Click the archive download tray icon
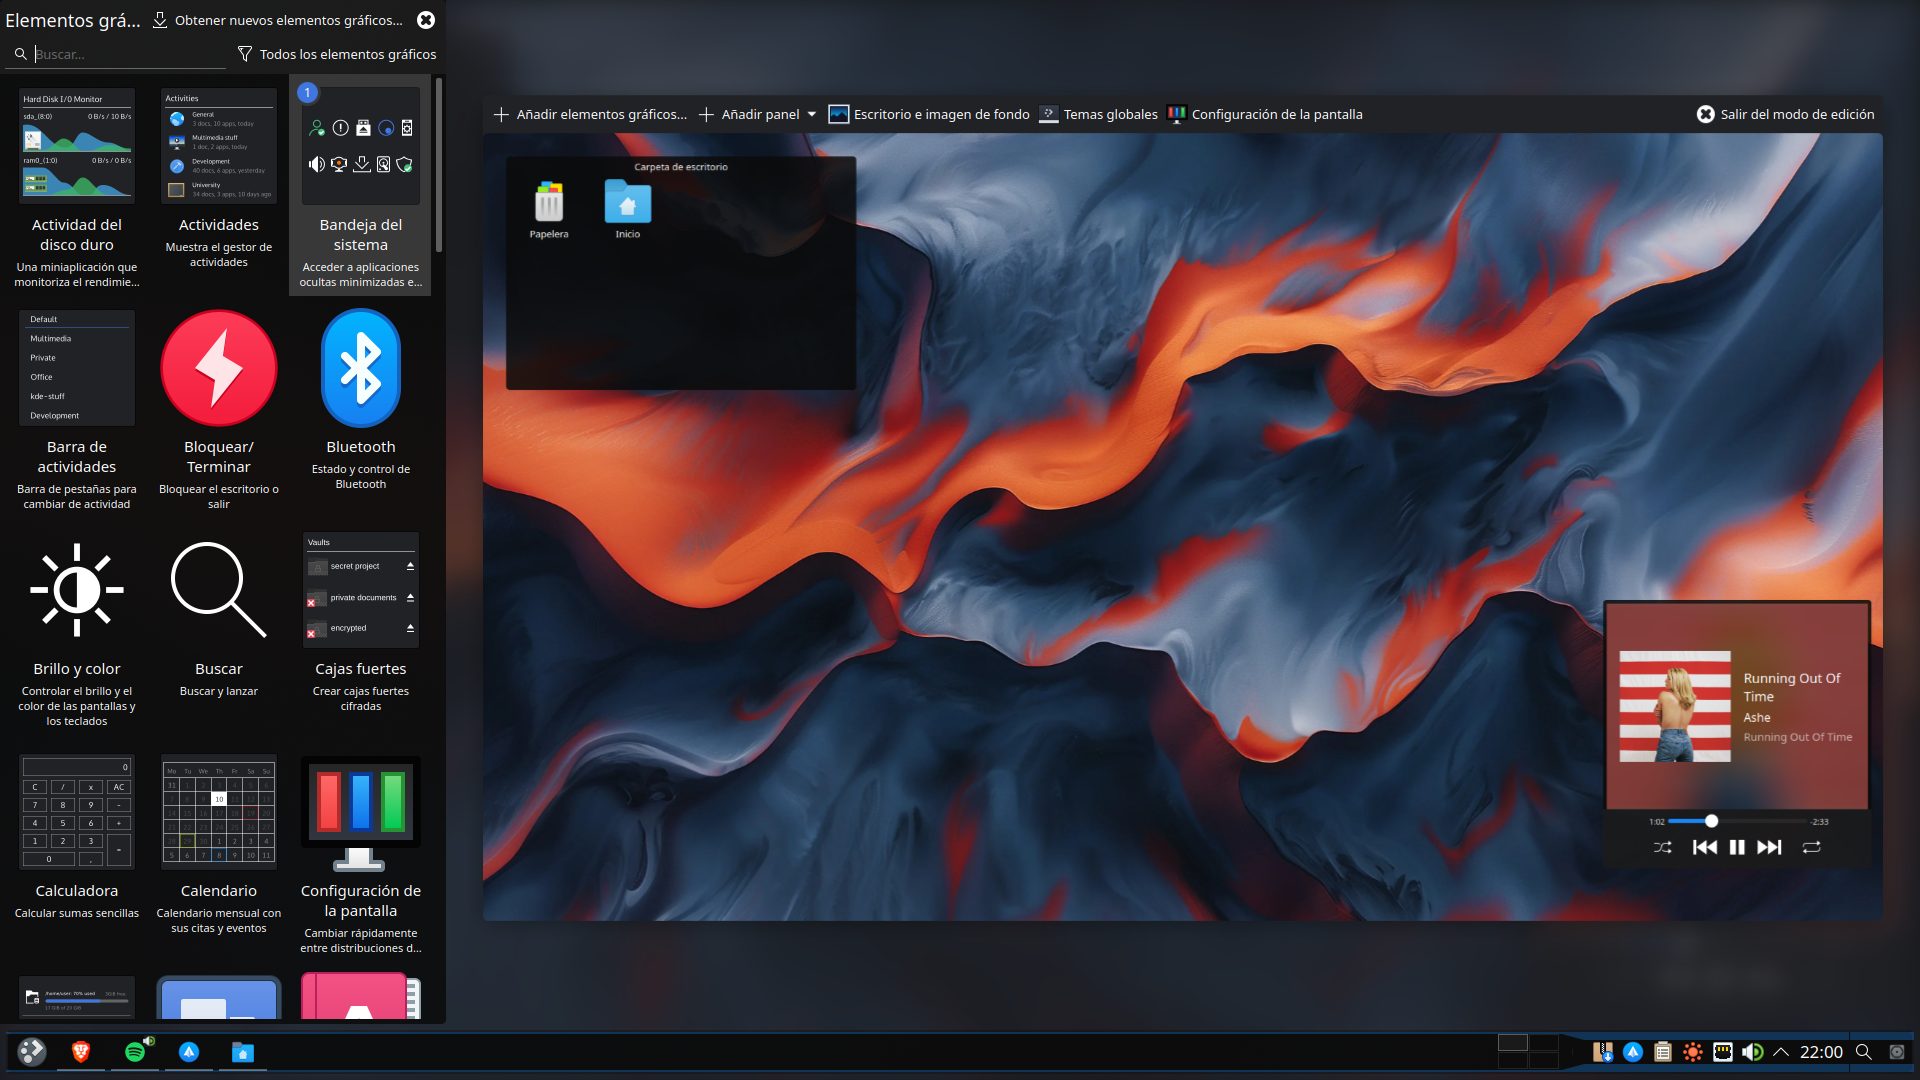The image size is (1920, 1080). (1603, 1052)
